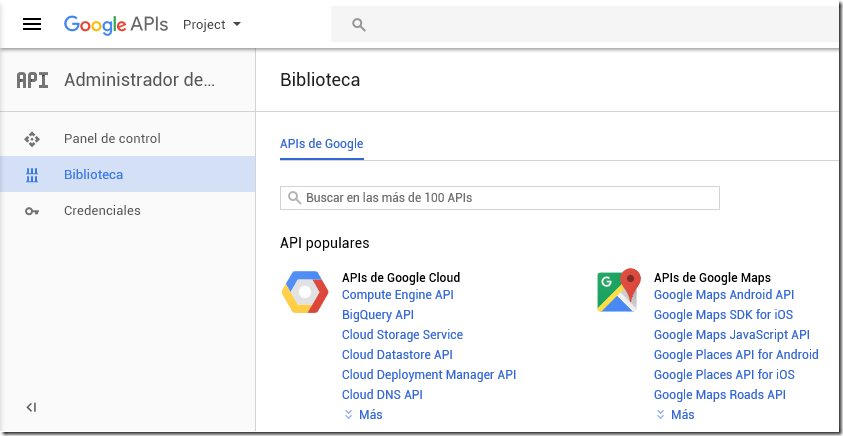Expand Más under Google Maps APIs
Image resolution: width=843 pixels, height=436 pixels.
tap(675, 415)
